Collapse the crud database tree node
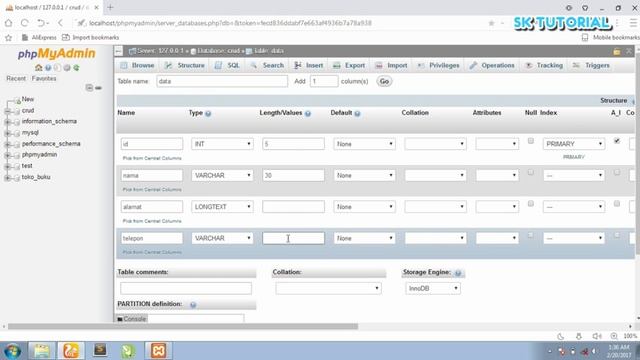This screenshot has width=640, height=360. point(7,111)
